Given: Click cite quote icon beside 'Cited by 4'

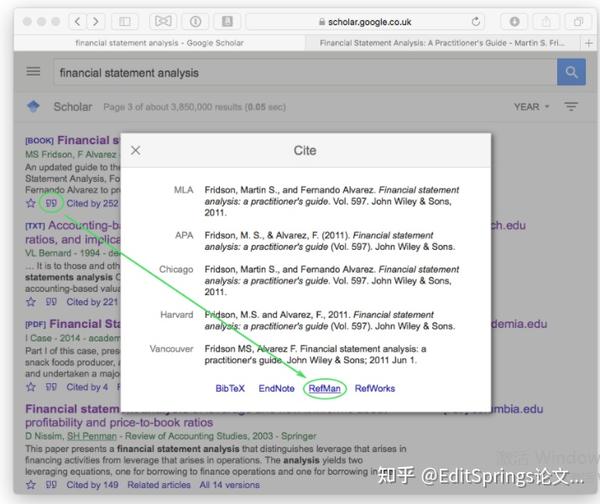Looking at the screenshot, I should pyautogui.click(x=51, y=387).
